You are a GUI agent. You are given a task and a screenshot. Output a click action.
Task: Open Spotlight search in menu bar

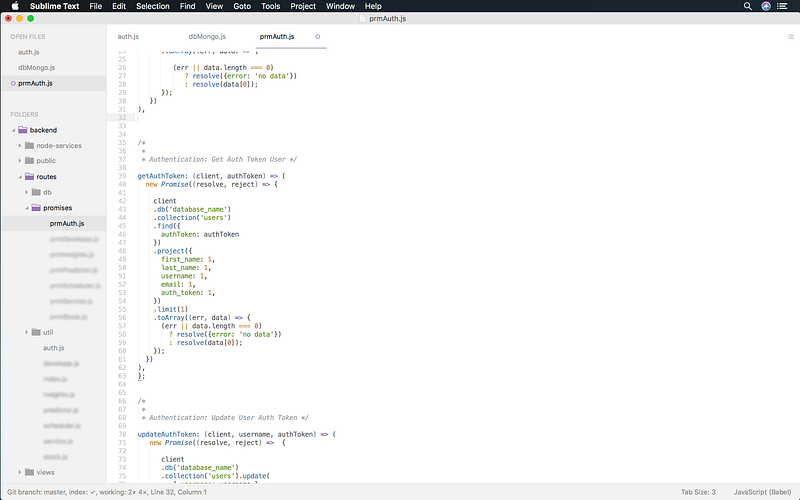coord(747,6)
